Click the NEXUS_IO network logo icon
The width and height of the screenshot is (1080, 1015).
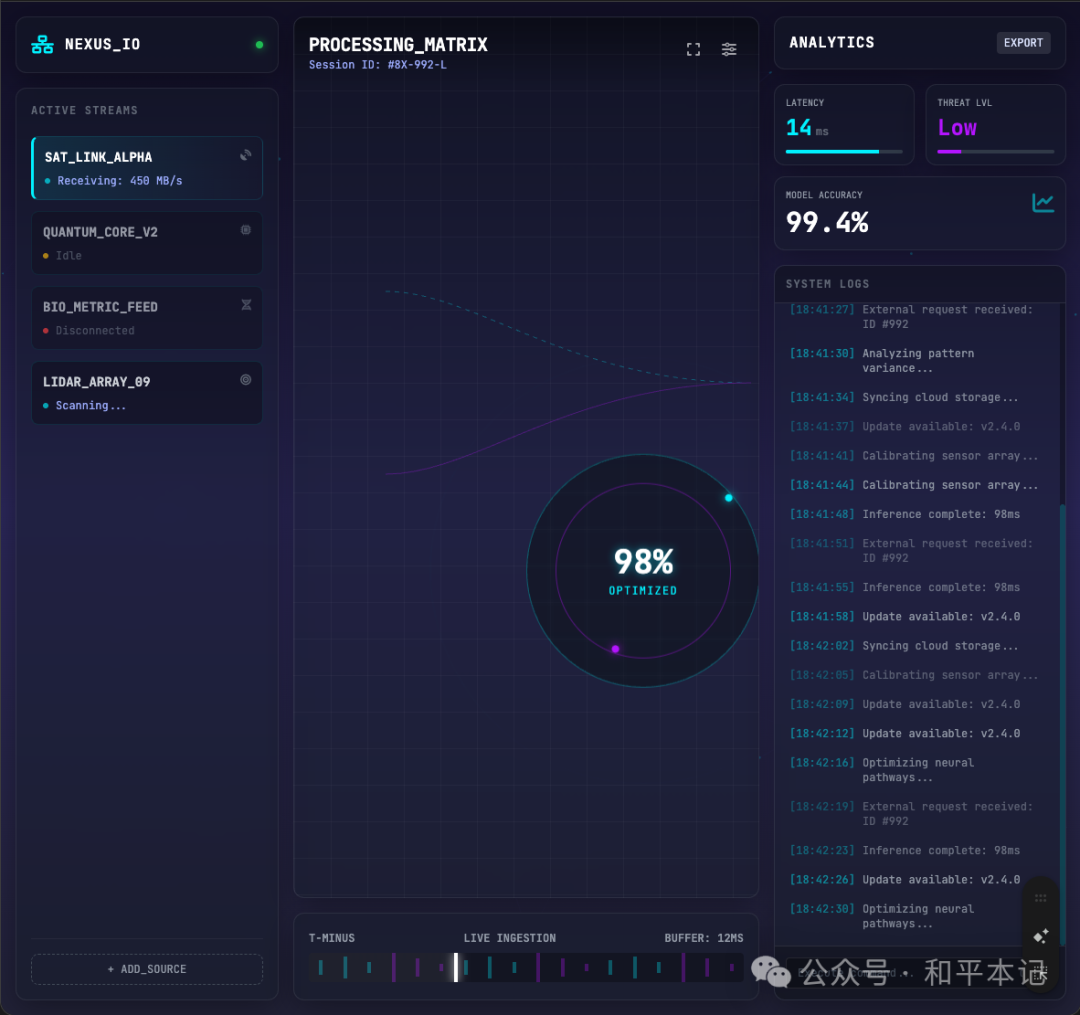point(42,45)
